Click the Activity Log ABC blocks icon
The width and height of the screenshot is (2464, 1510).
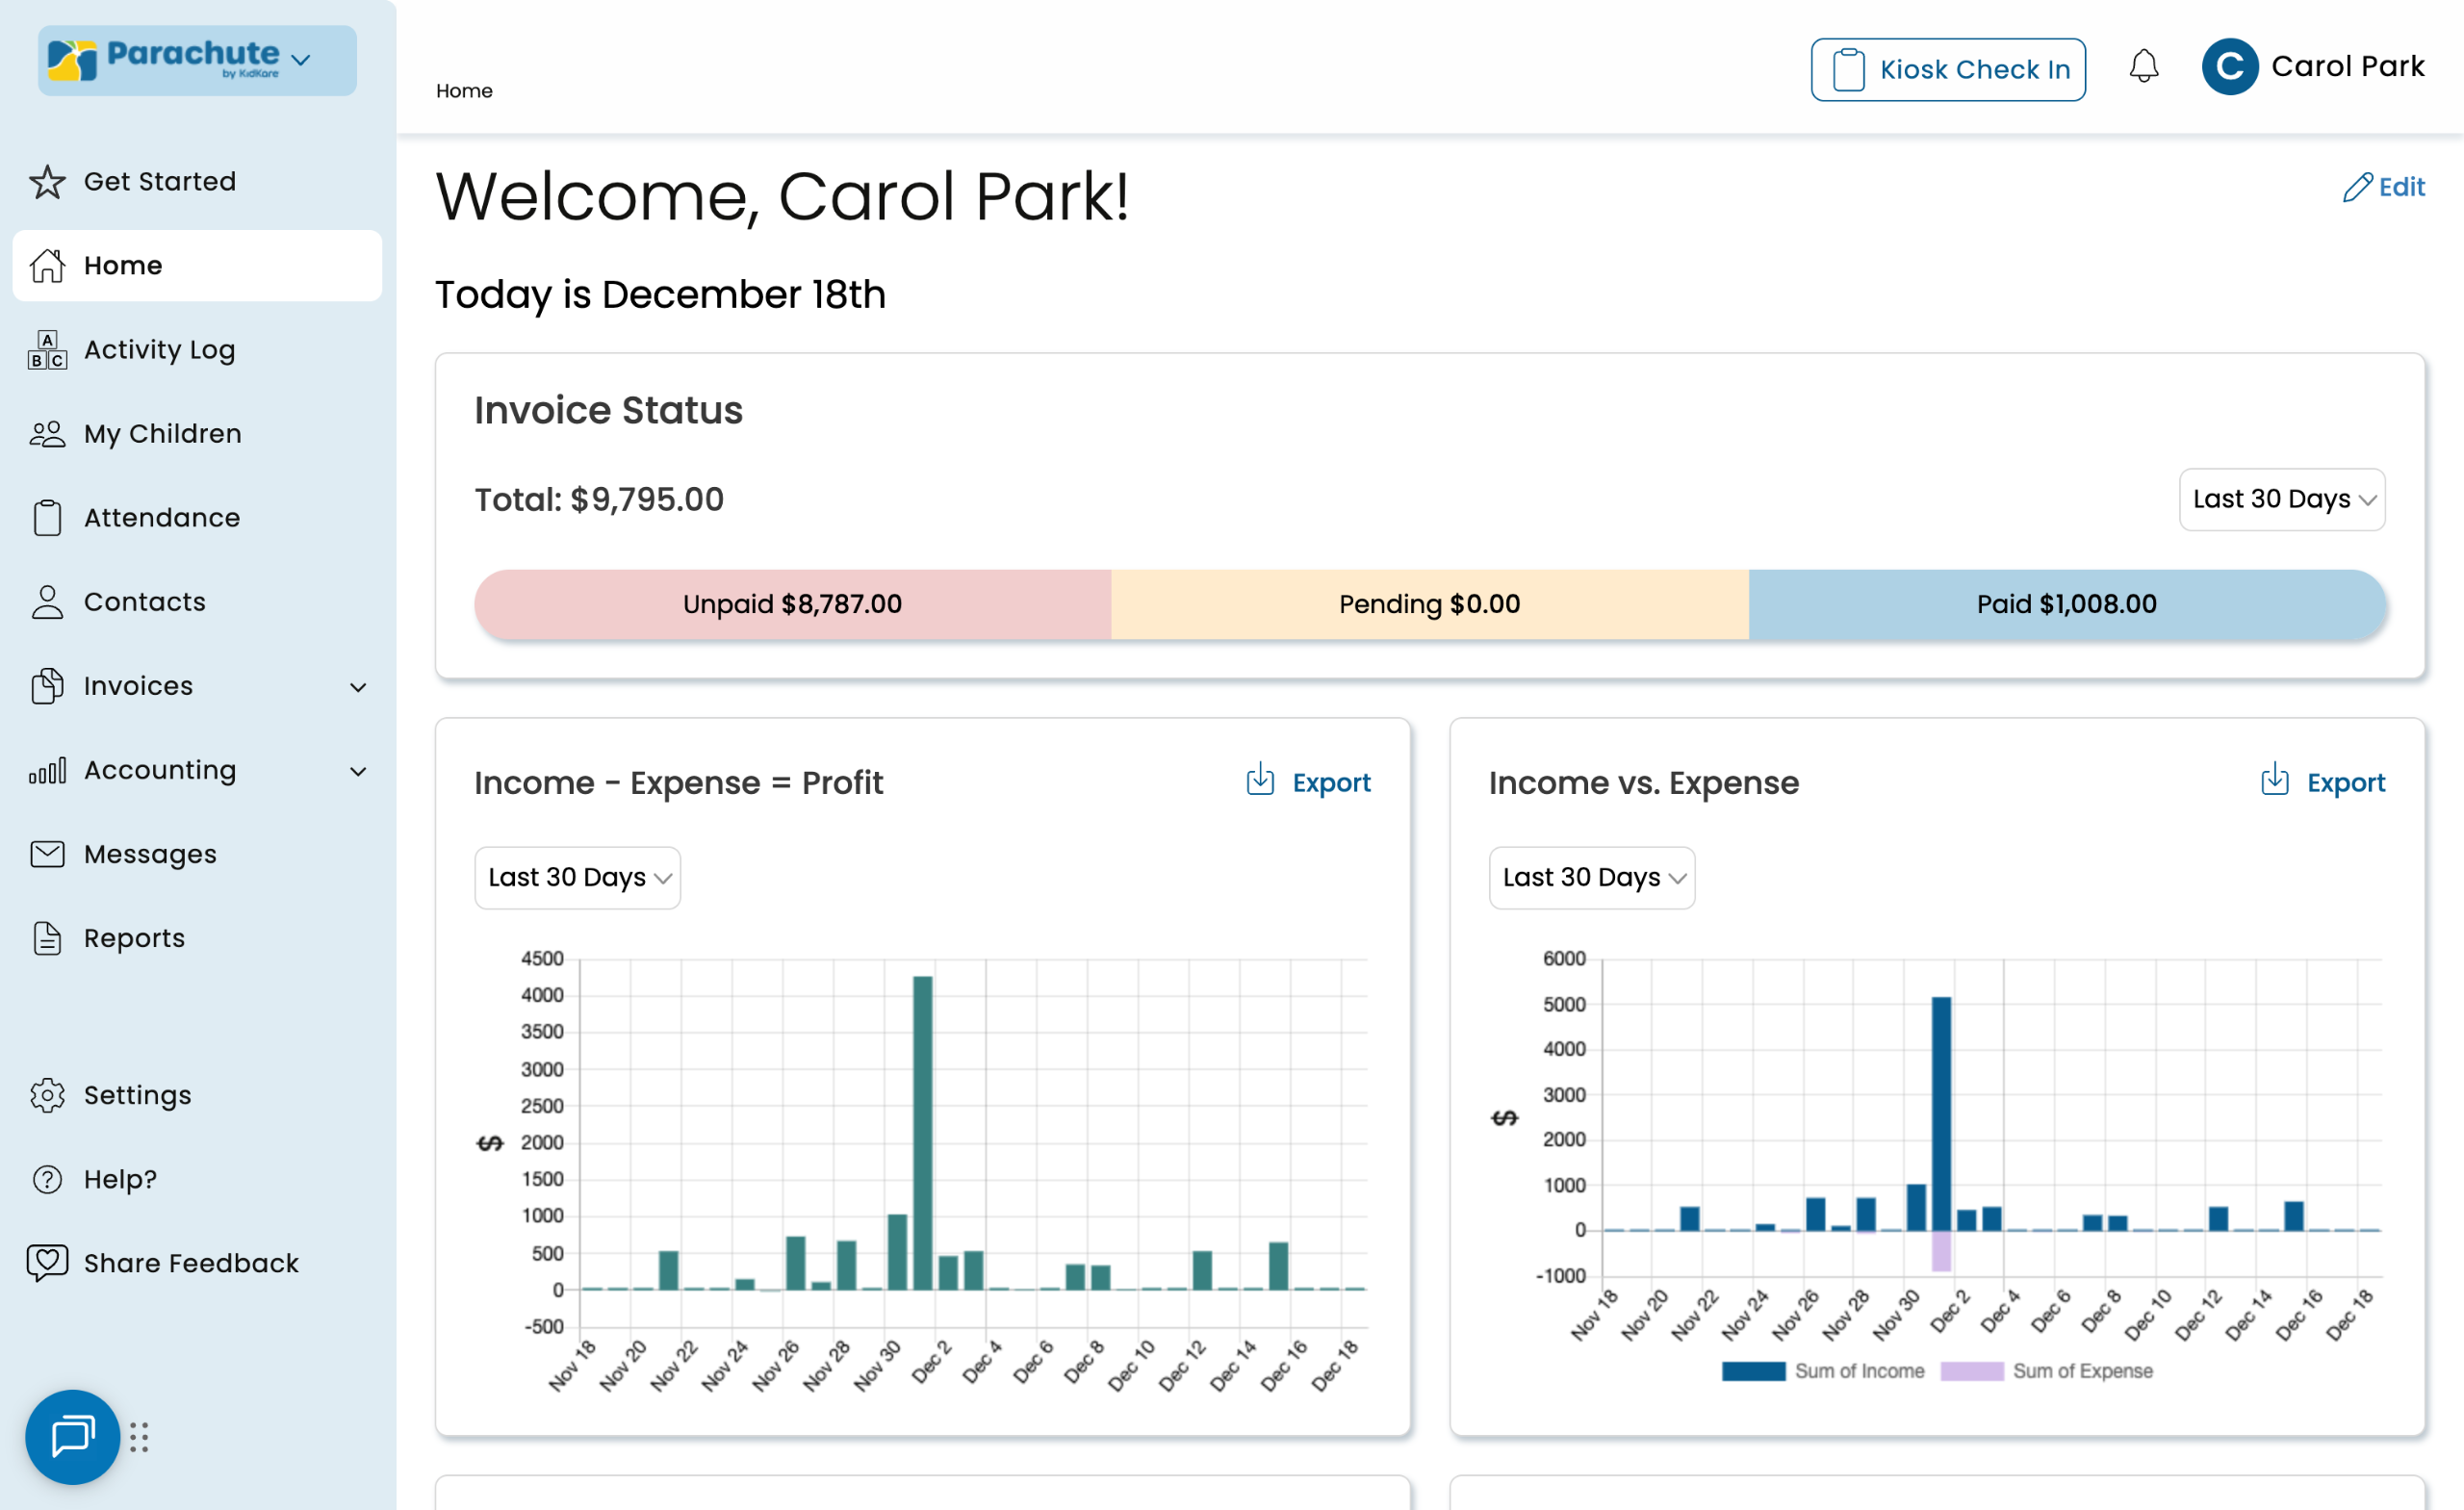coord(47,350)
